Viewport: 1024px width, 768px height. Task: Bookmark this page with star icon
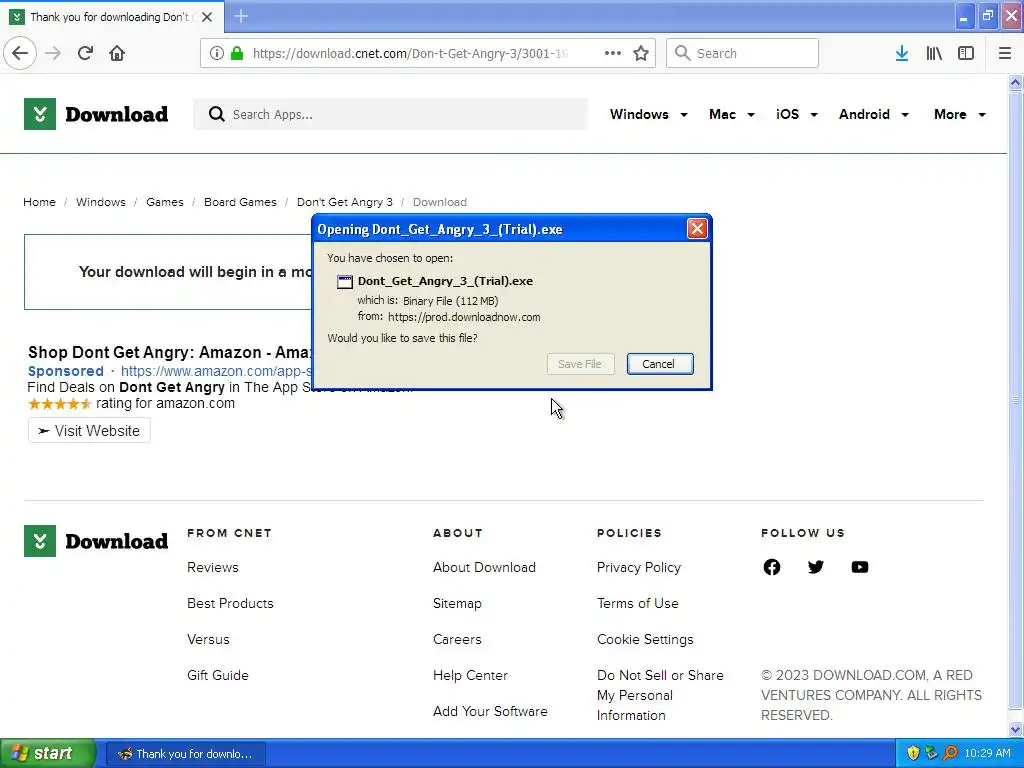[x=641, y=53]
